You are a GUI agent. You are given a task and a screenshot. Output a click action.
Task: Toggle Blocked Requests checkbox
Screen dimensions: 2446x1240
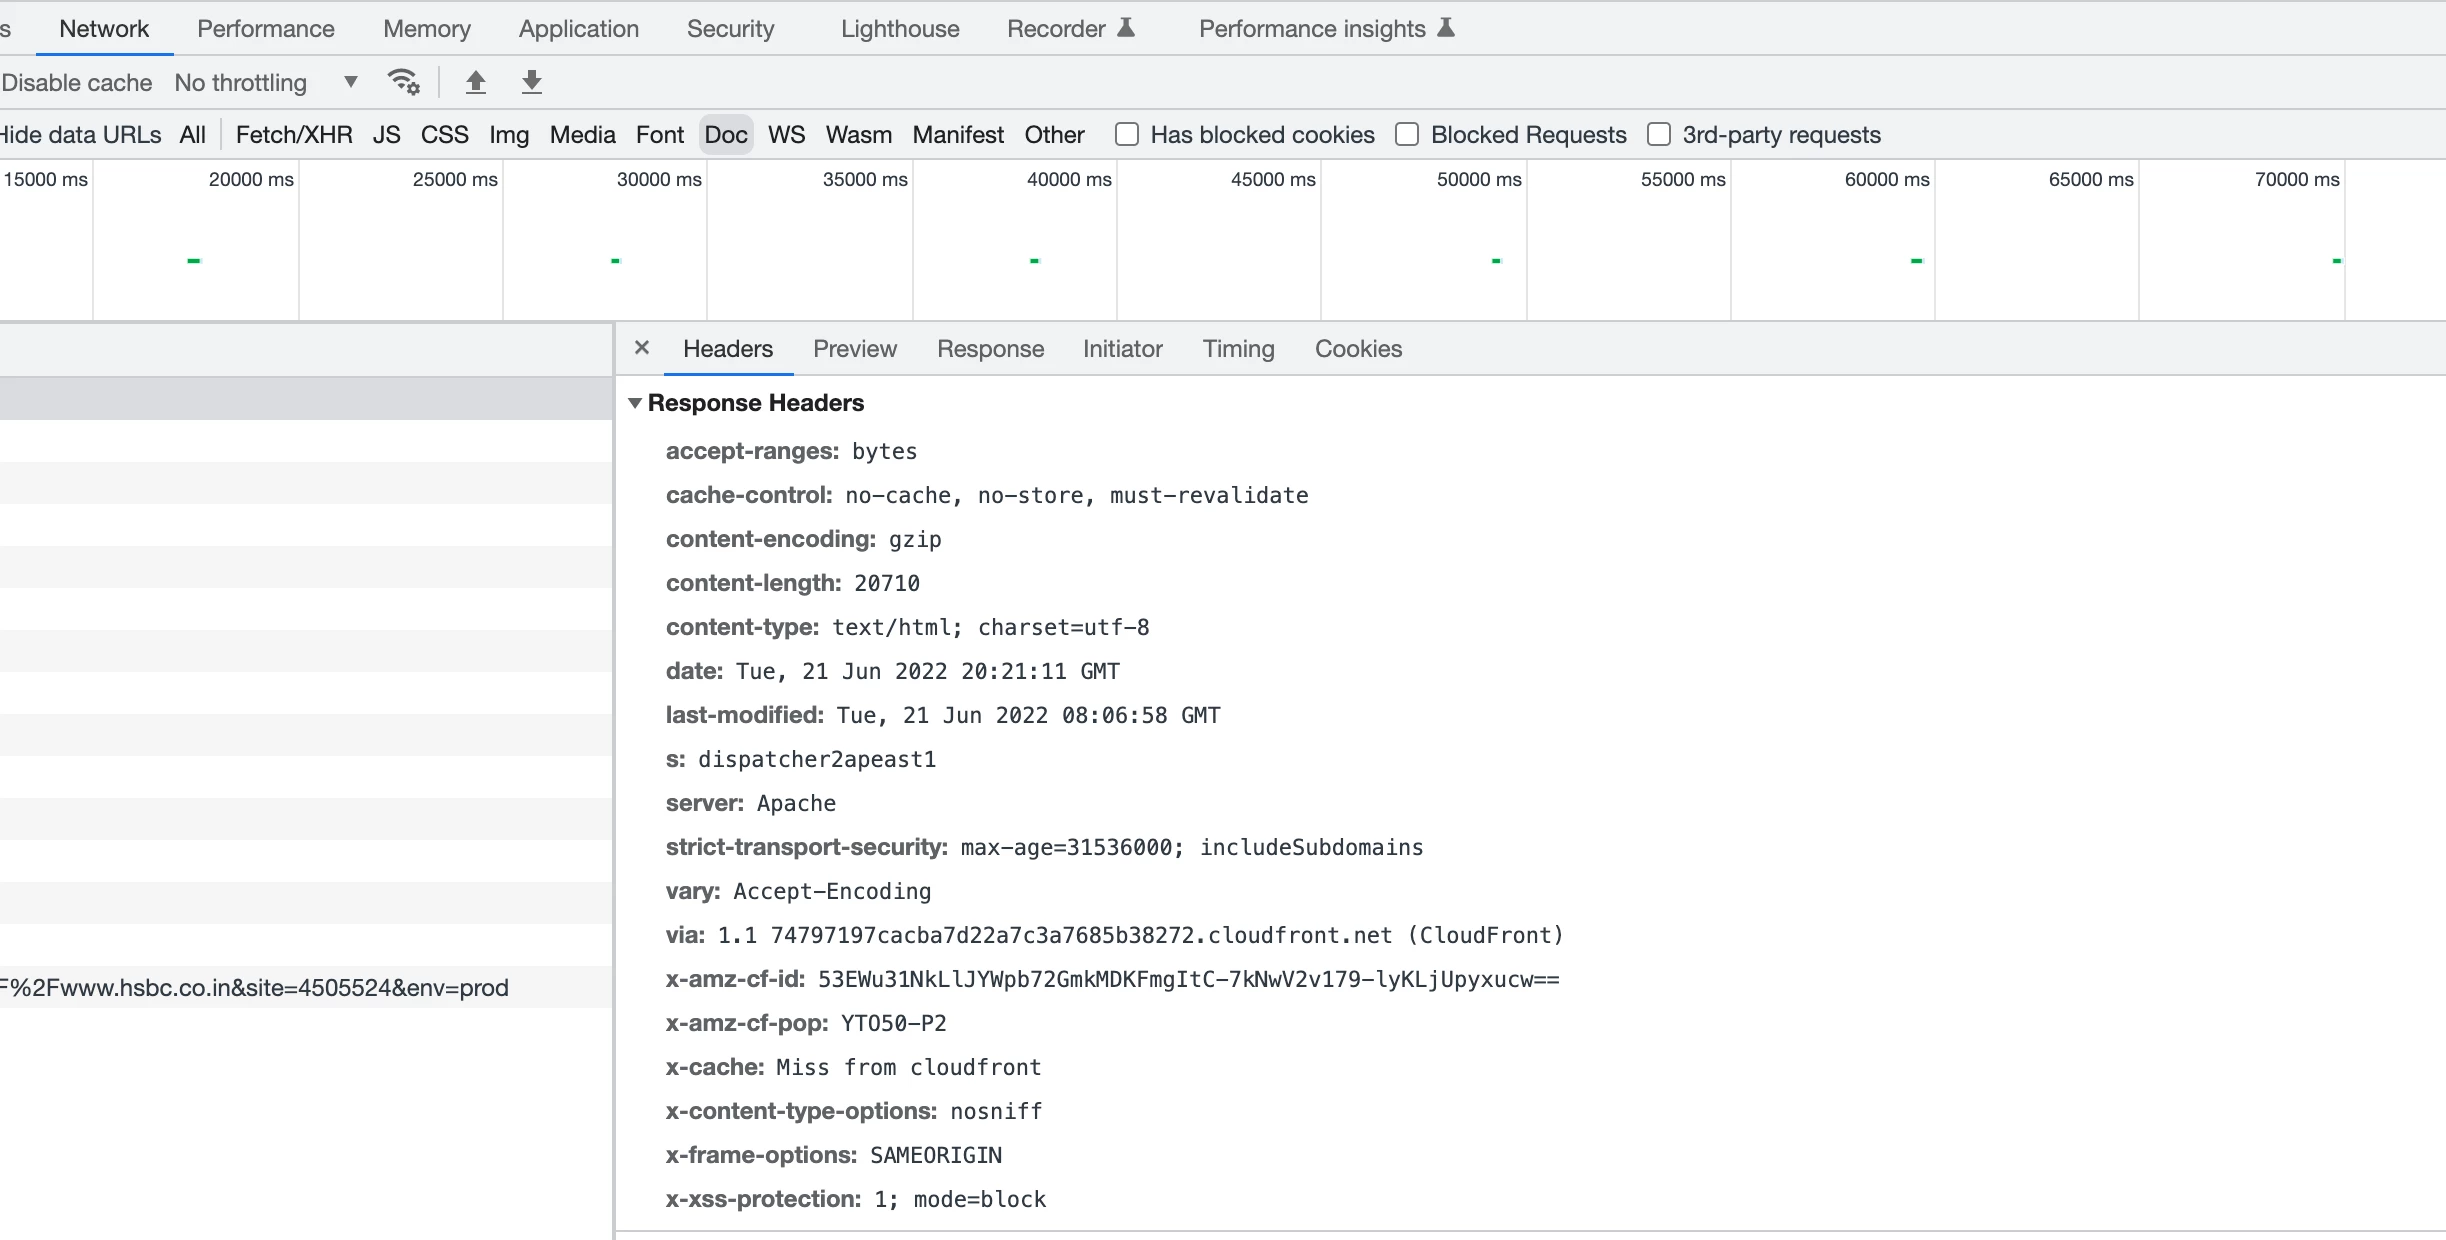[x=1407, y=134]
